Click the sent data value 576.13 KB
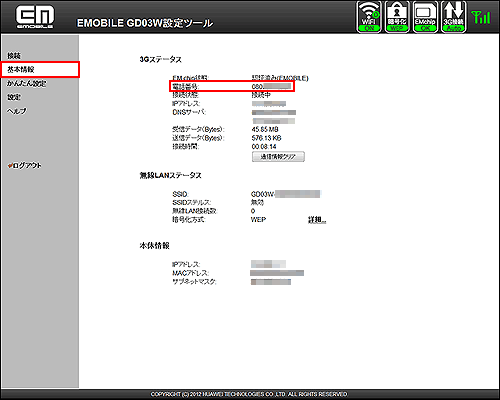 tap(266, 138)
